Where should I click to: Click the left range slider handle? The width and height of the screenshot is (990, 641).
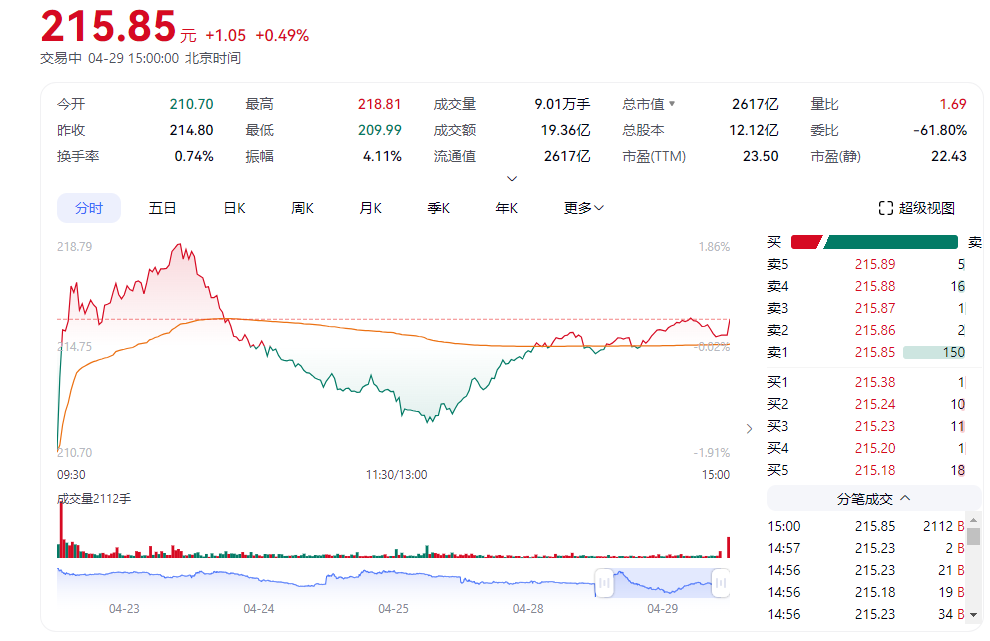604,582
